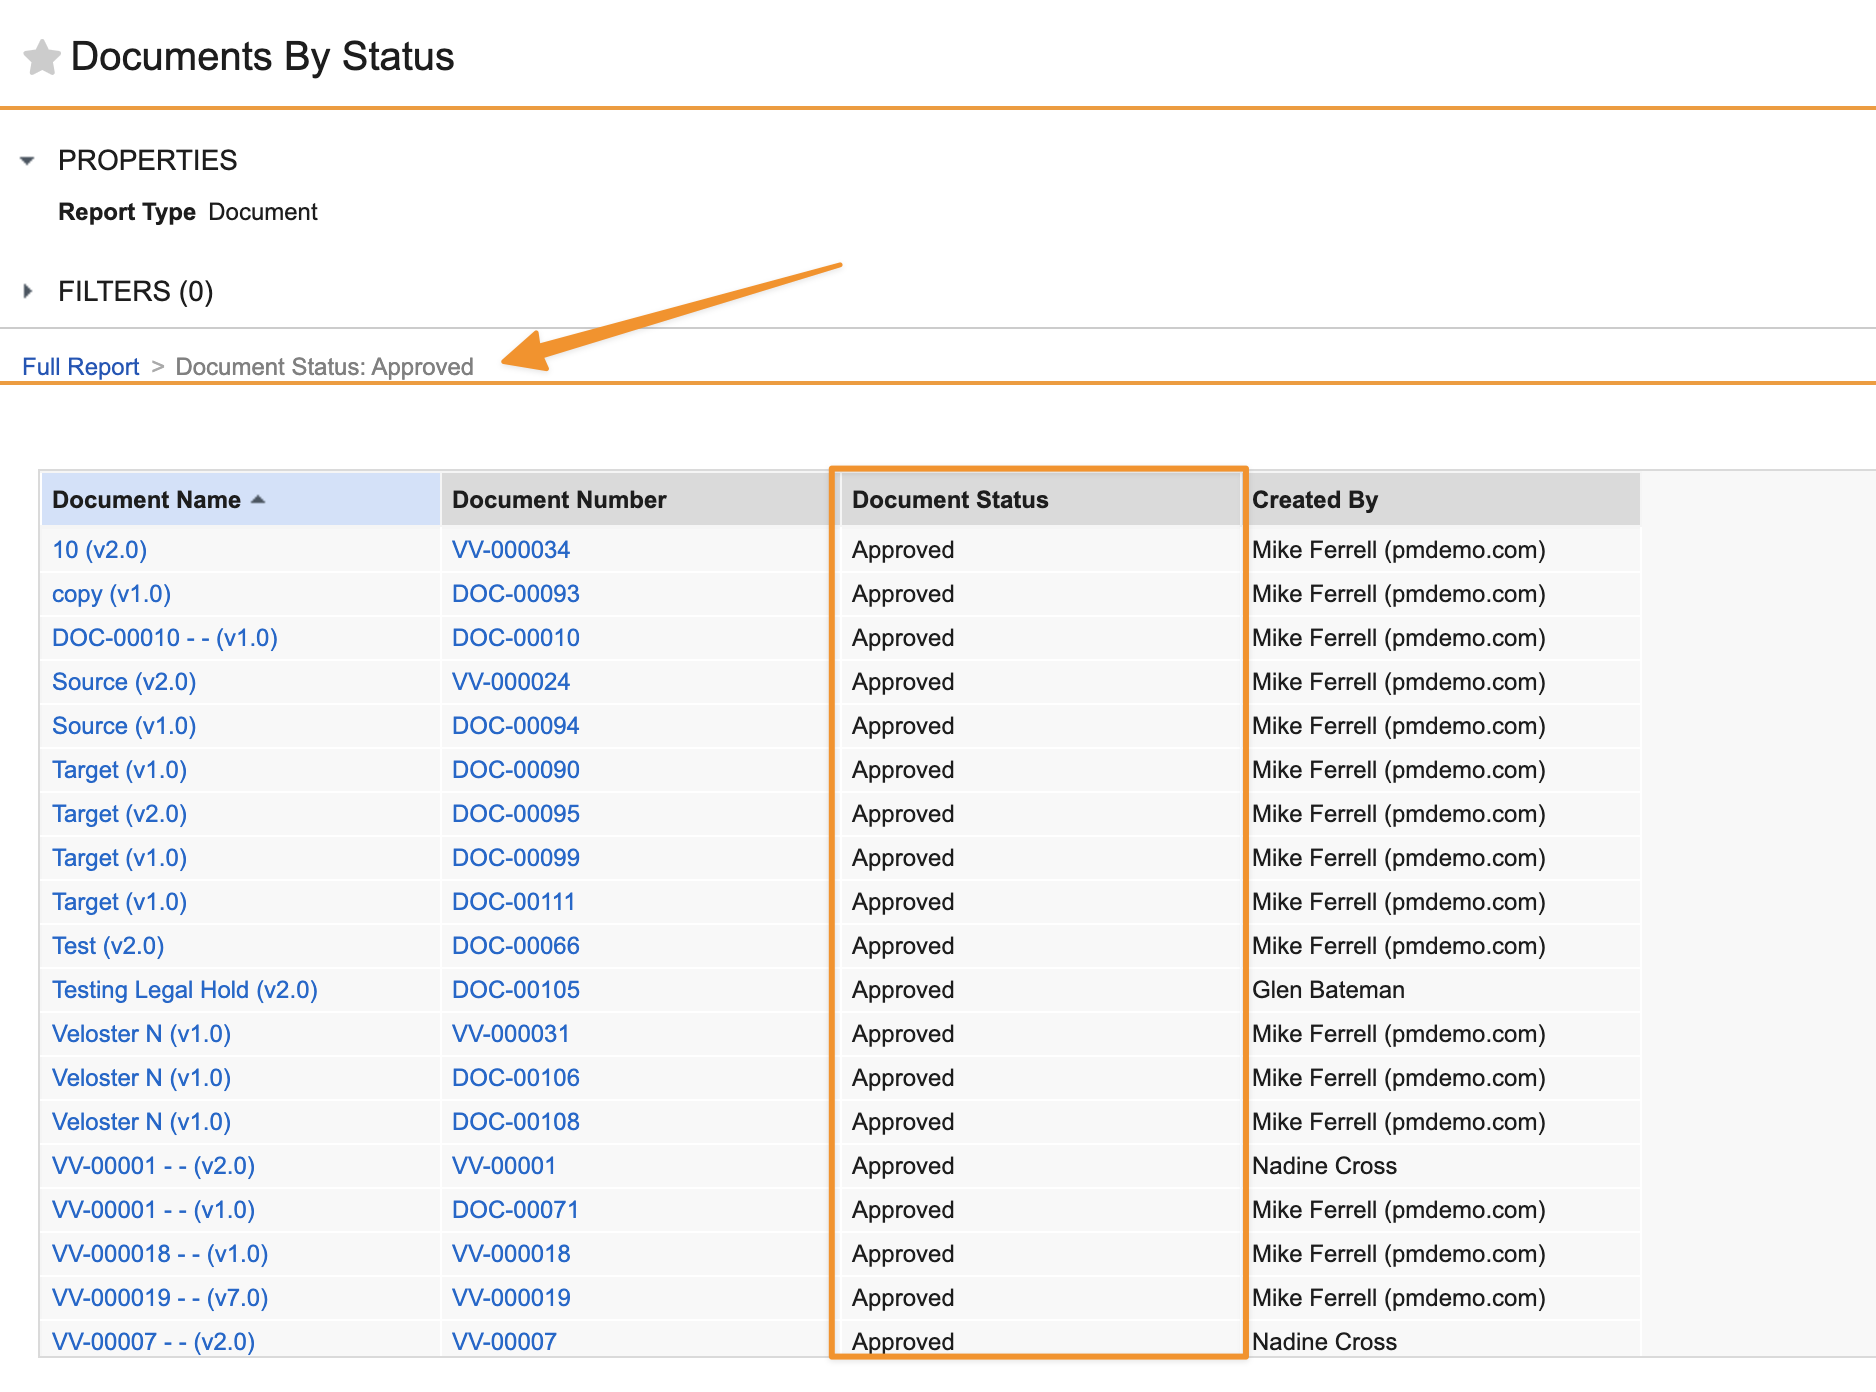Open document number DOC-00010
The height and width of the screenshot is (1392, 1876).
tap(516, 638)
